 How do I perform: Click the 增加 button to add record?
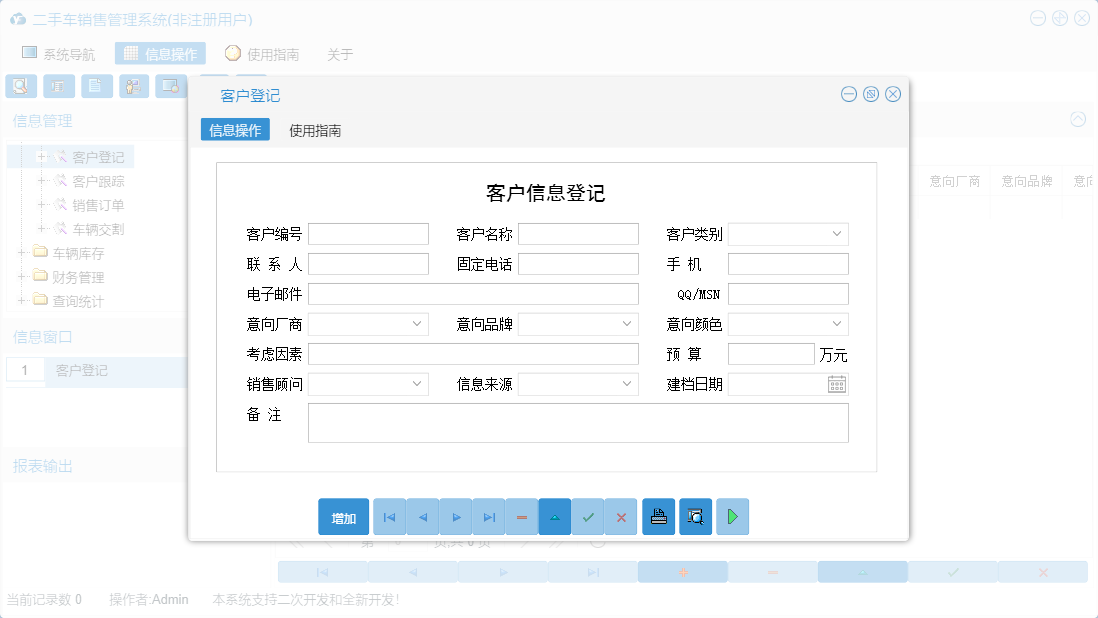coord(343,517)
